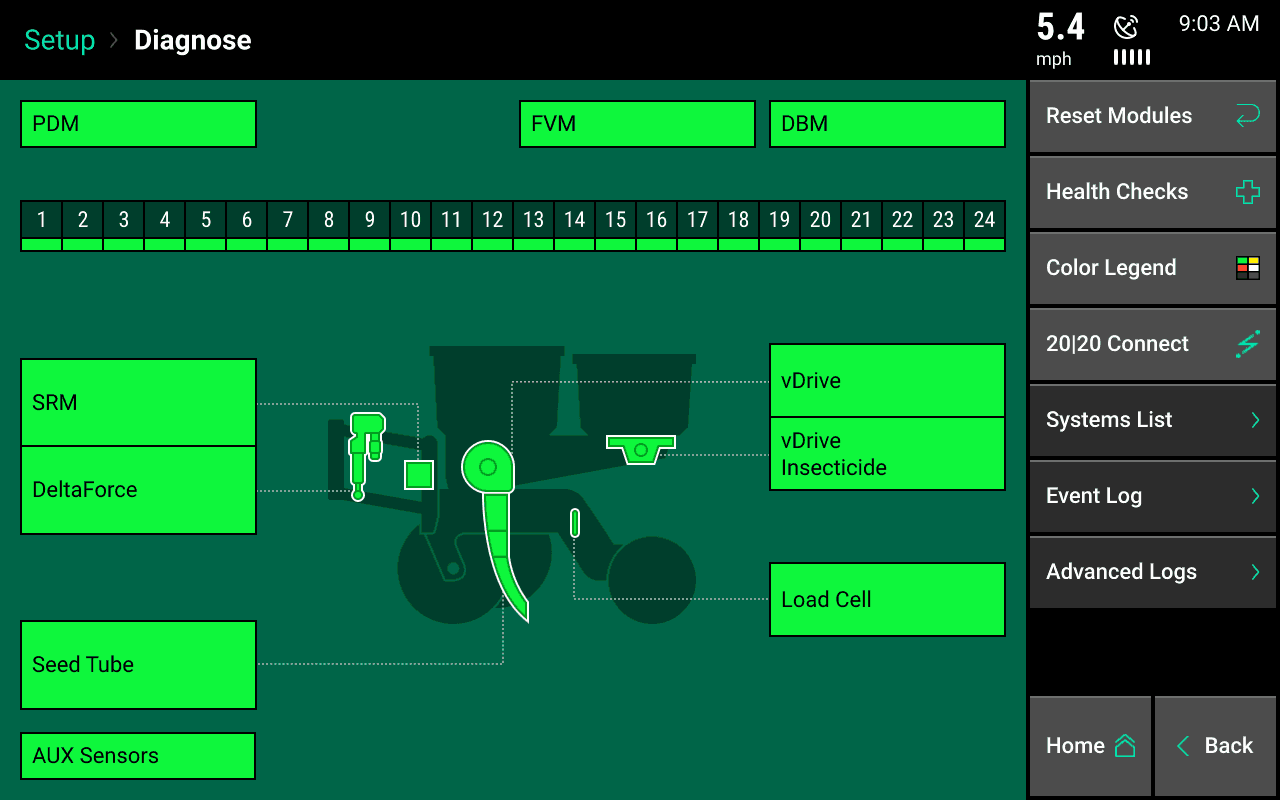
Task: Expand Event Log using the arrow
Action: pos(1255,496)
